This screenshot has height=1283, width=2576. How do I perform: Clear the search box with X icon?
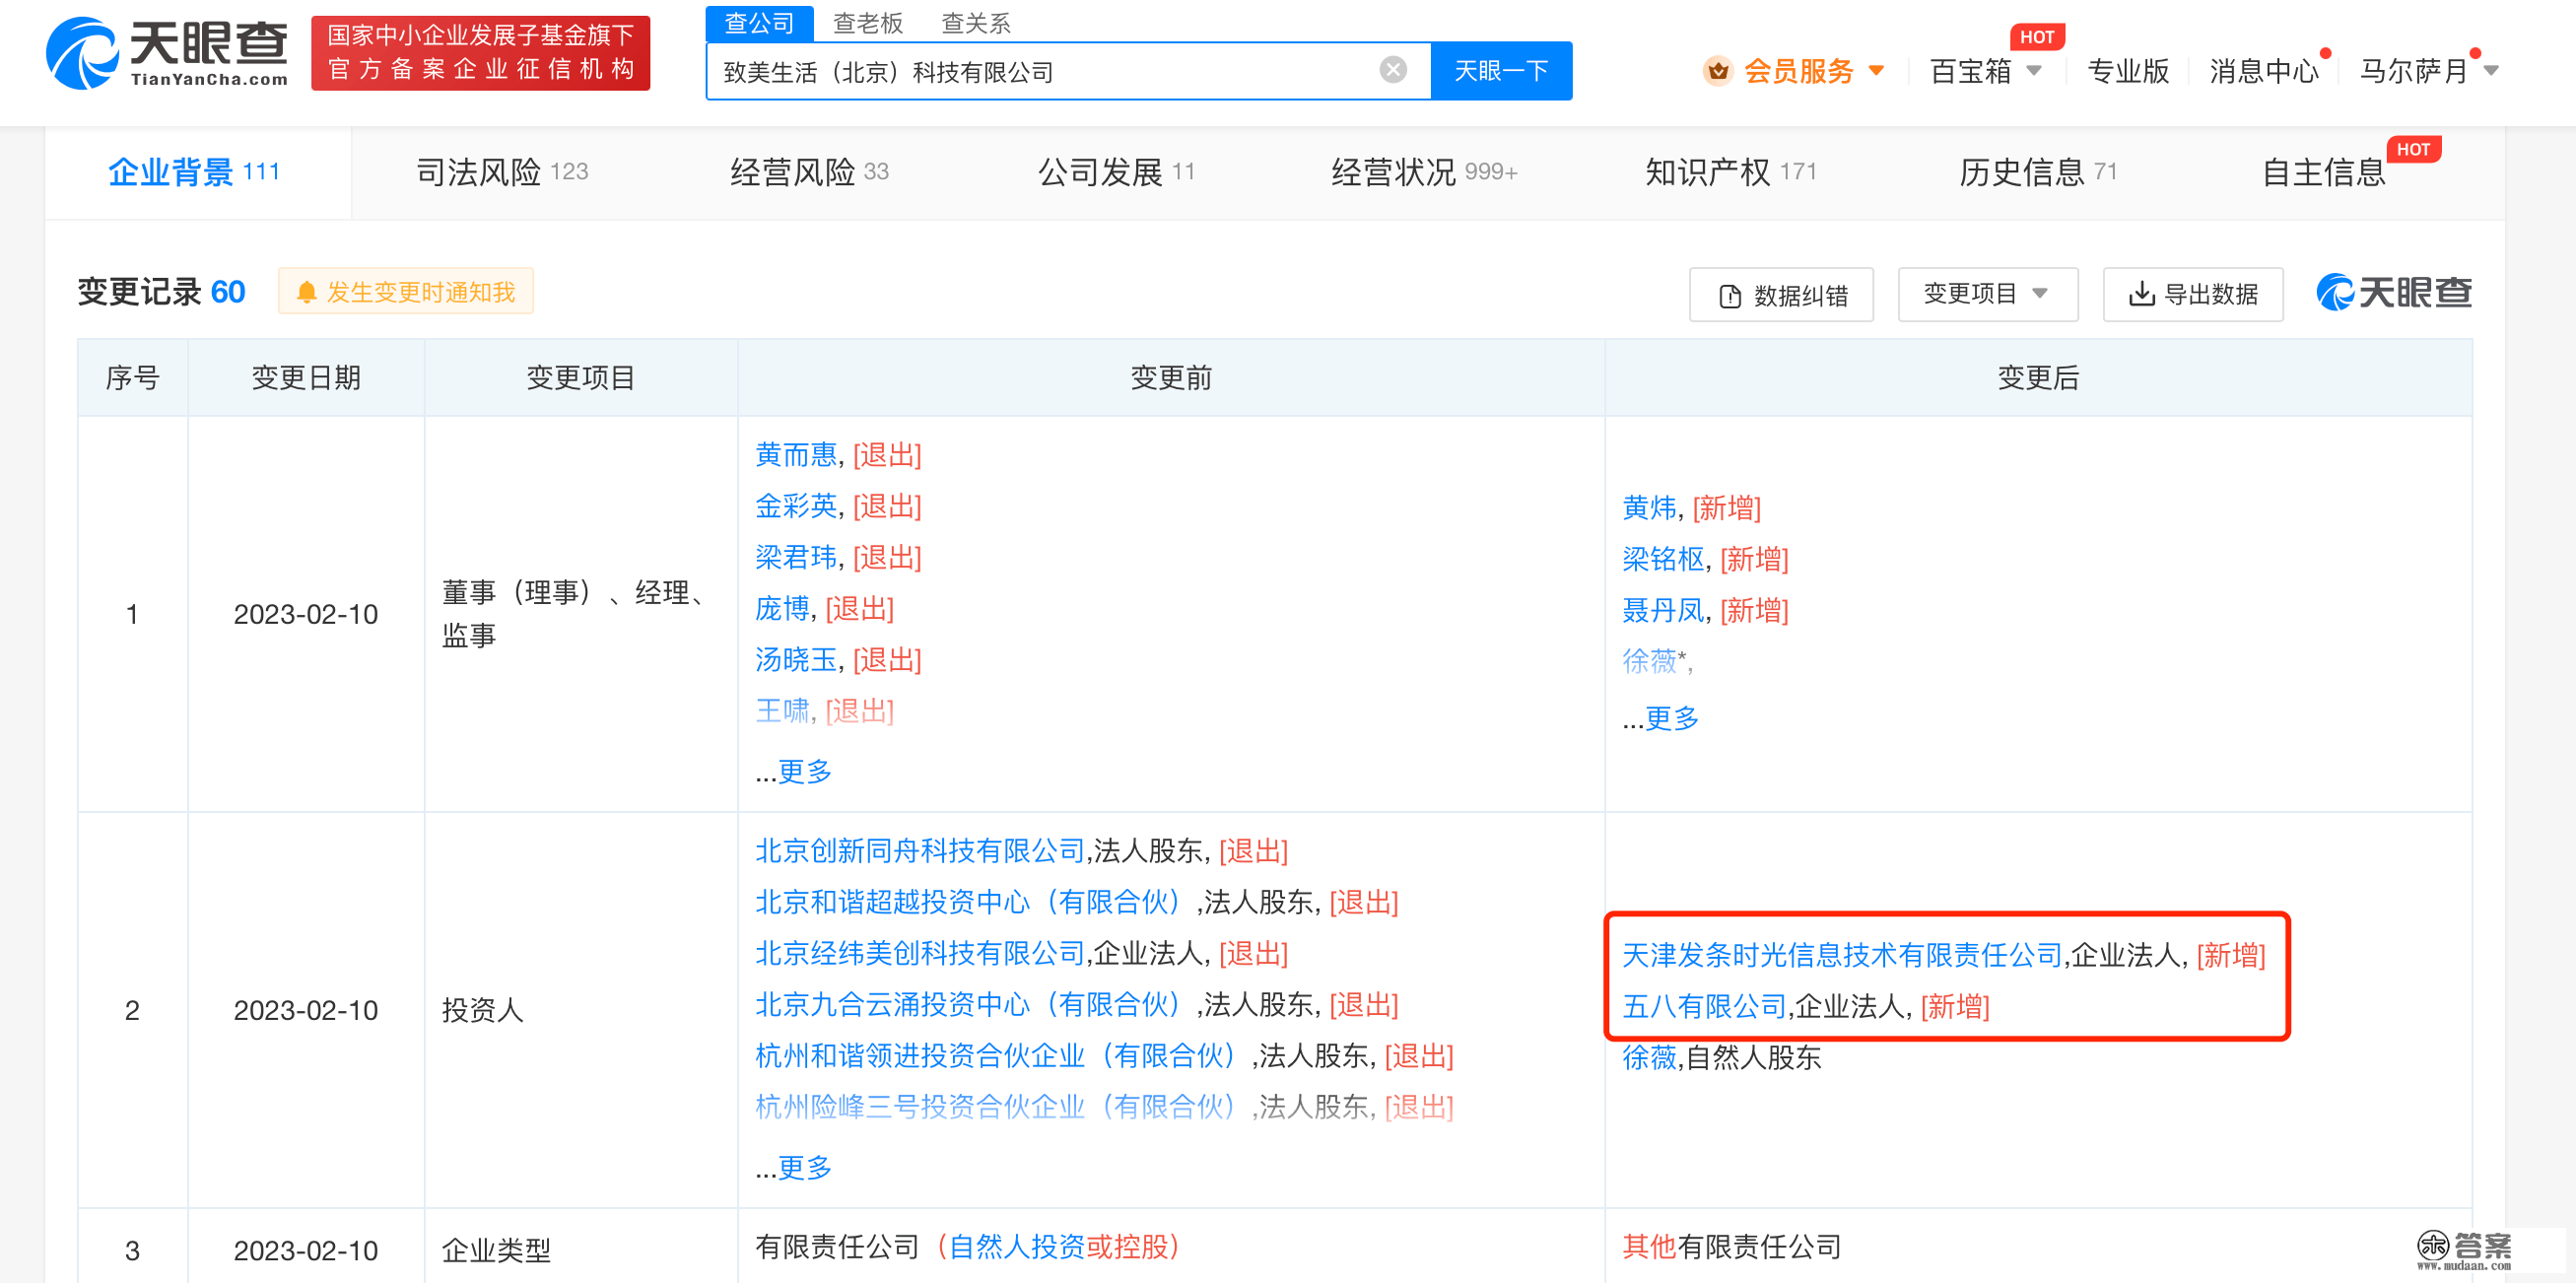(1392, 70)
